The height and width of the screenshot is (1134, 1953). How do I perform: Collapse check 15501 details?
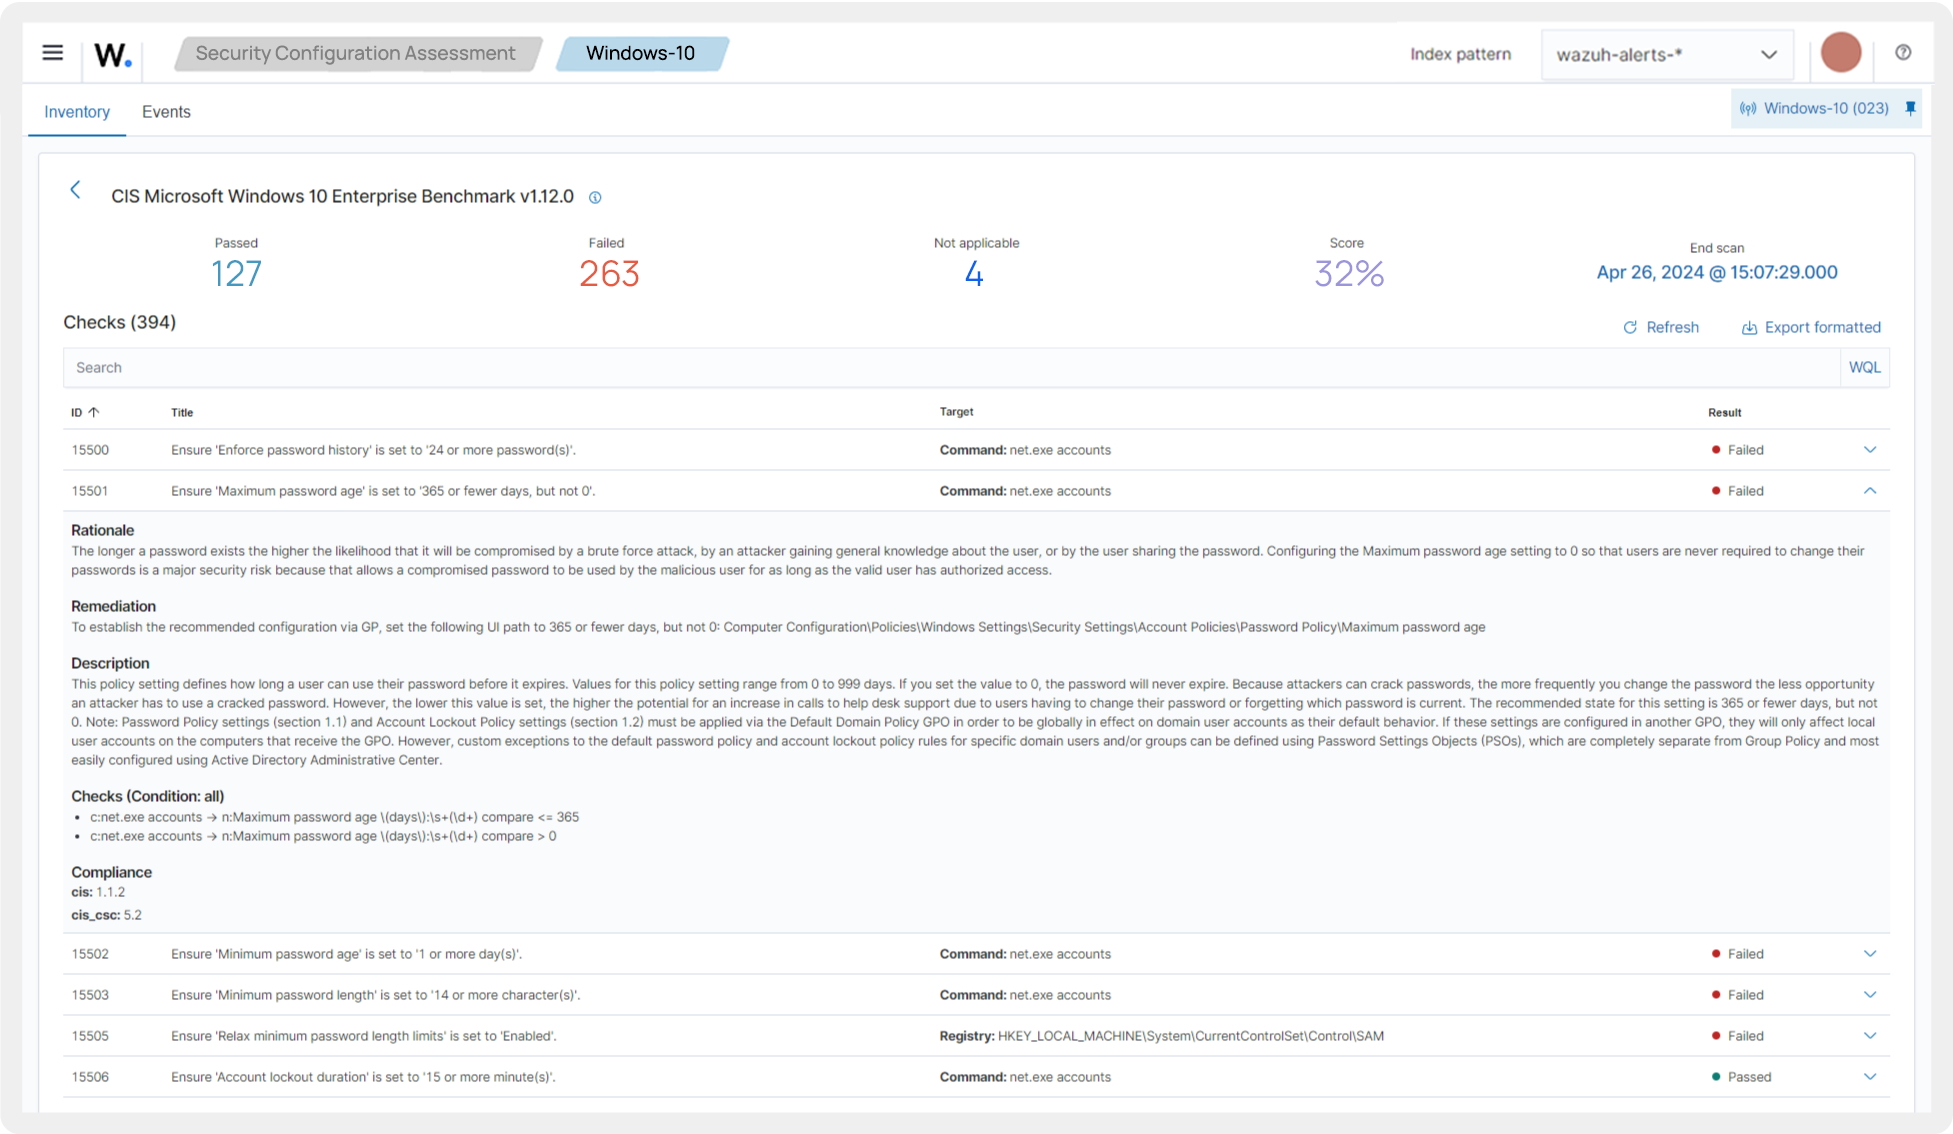[x=1869, y=491]
